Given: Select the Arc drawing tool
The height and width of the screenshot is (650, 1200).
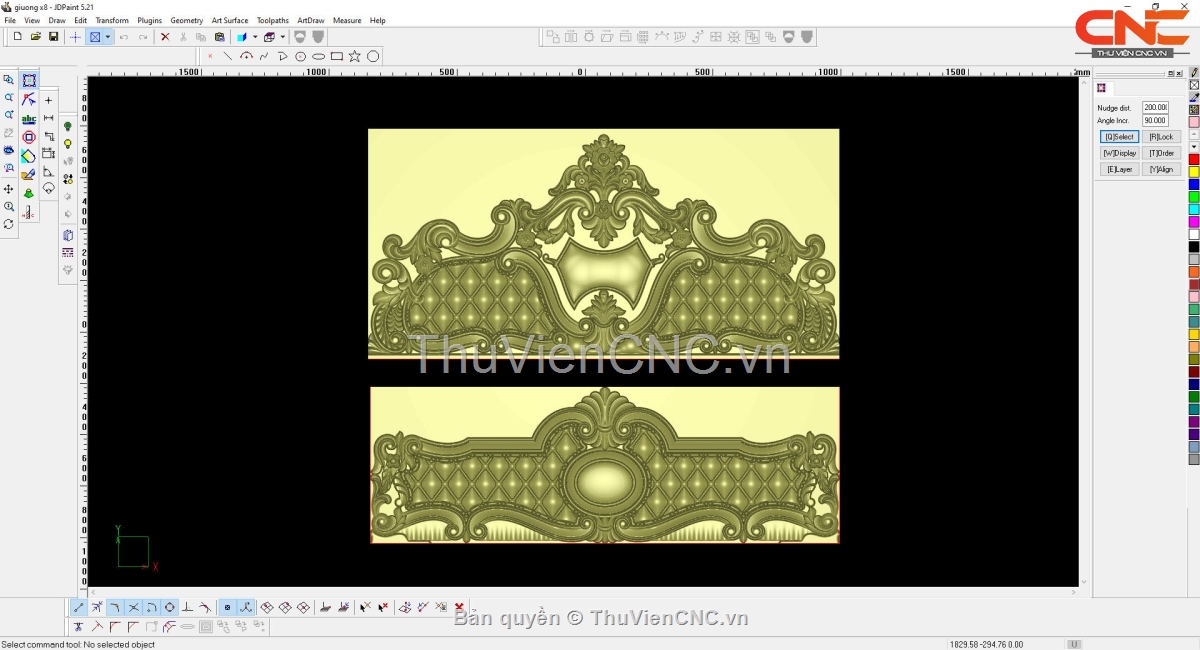Looking at the screenshot, I should pos(246,56).
